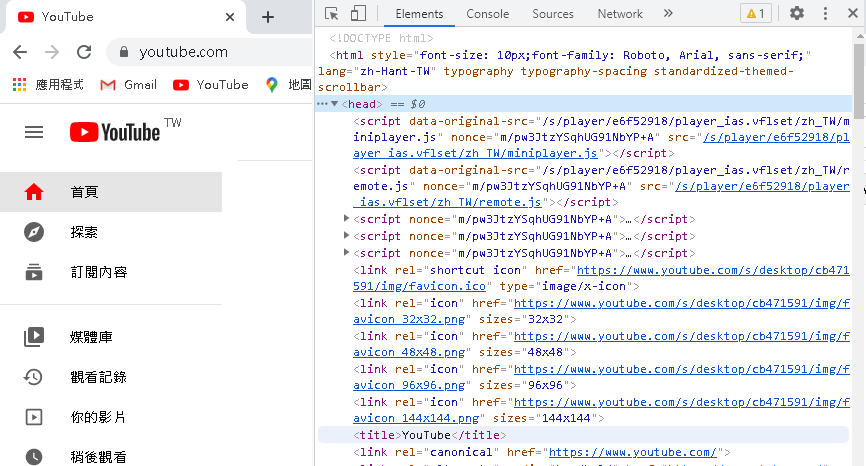This screenshot has height=466, width=866.
Task: Open 你的影片 your videos icon
Action: click(x=34, y=417)
